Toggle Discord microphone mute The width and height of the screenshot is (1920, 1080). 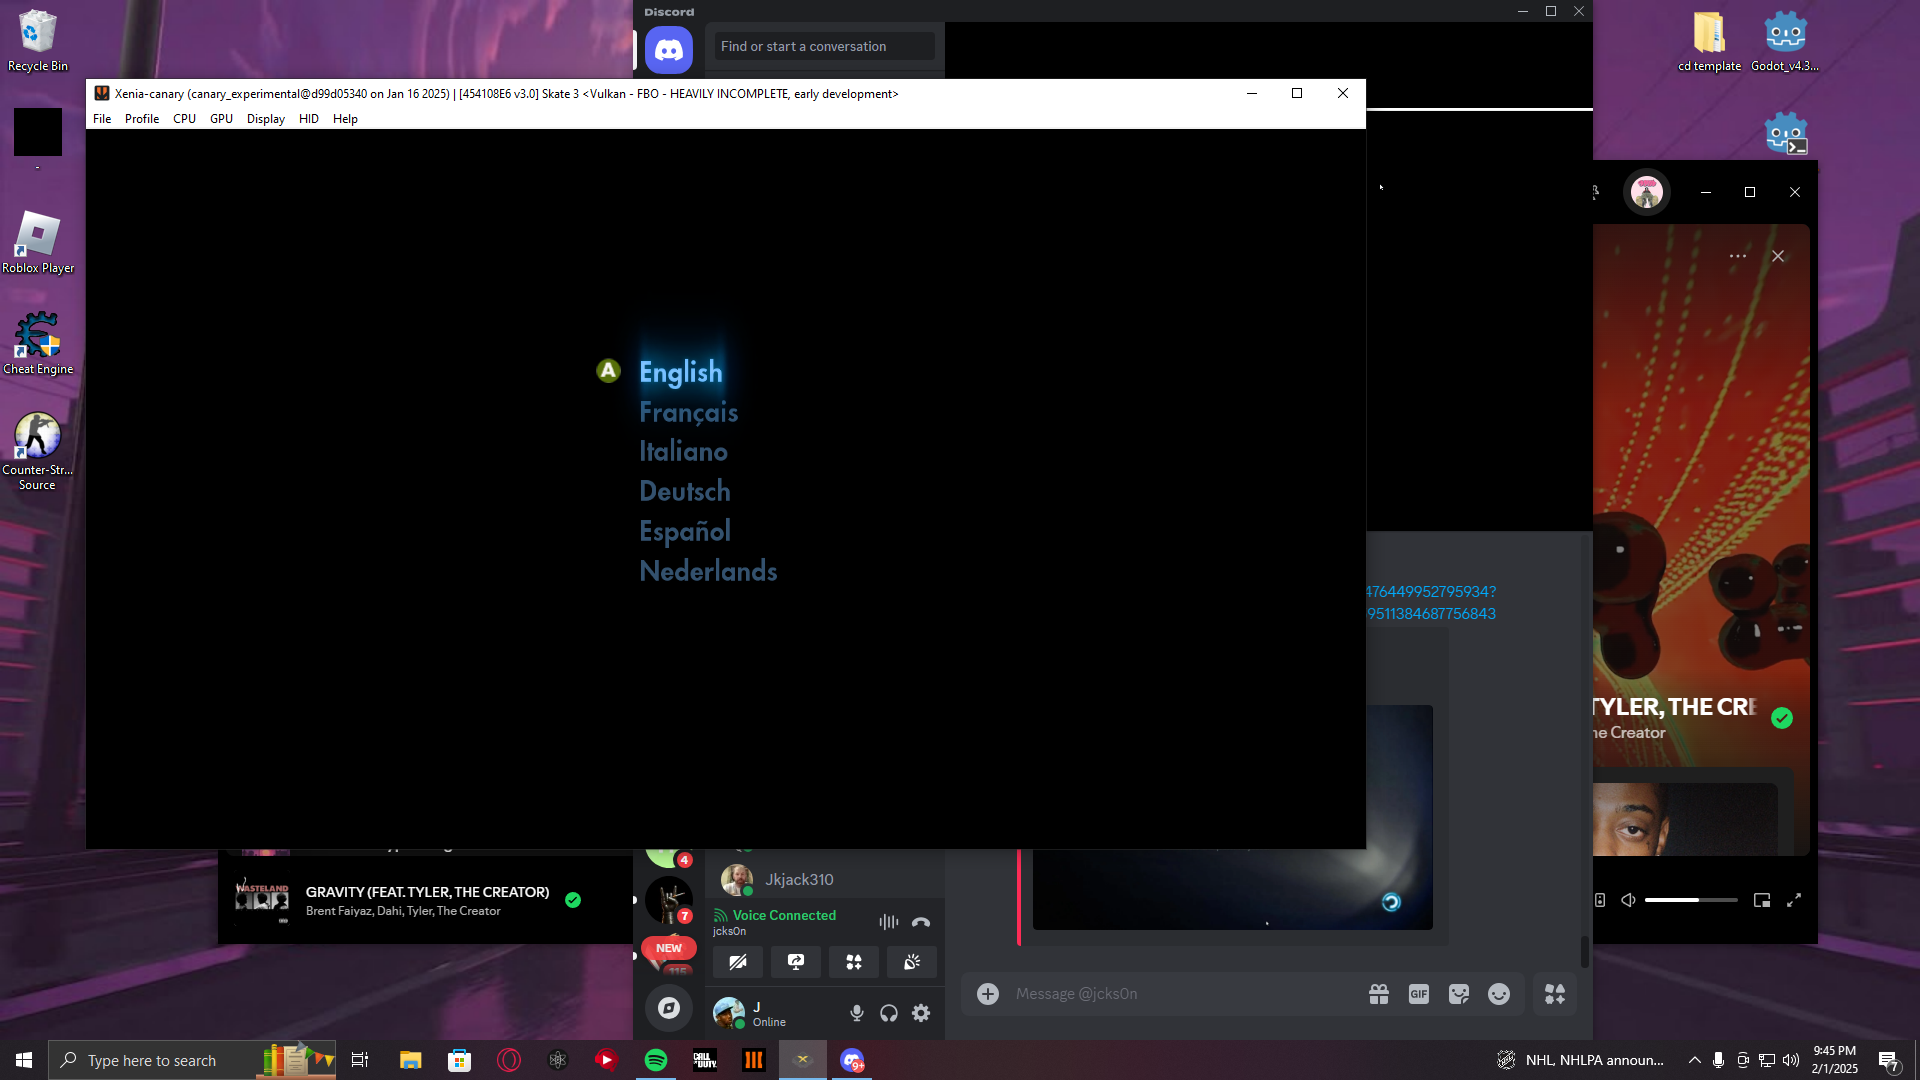(x=857, y=1013)
